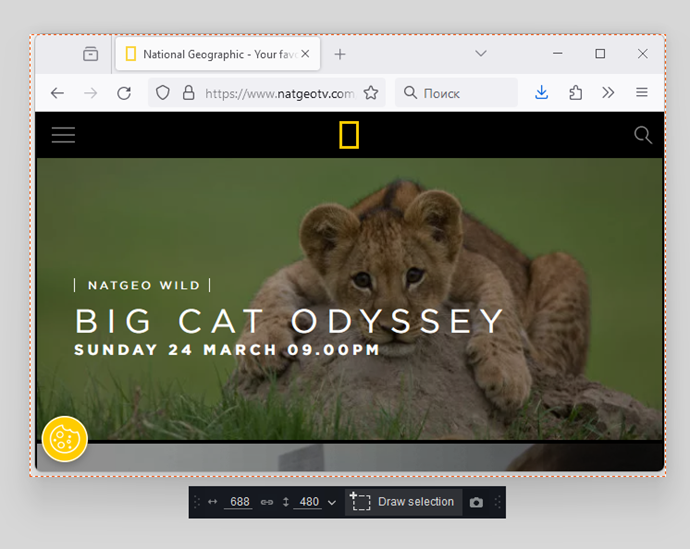This screenshot has height=549, width=690.
Task: Open the downloads panel
Action: [x=542, y=93]
